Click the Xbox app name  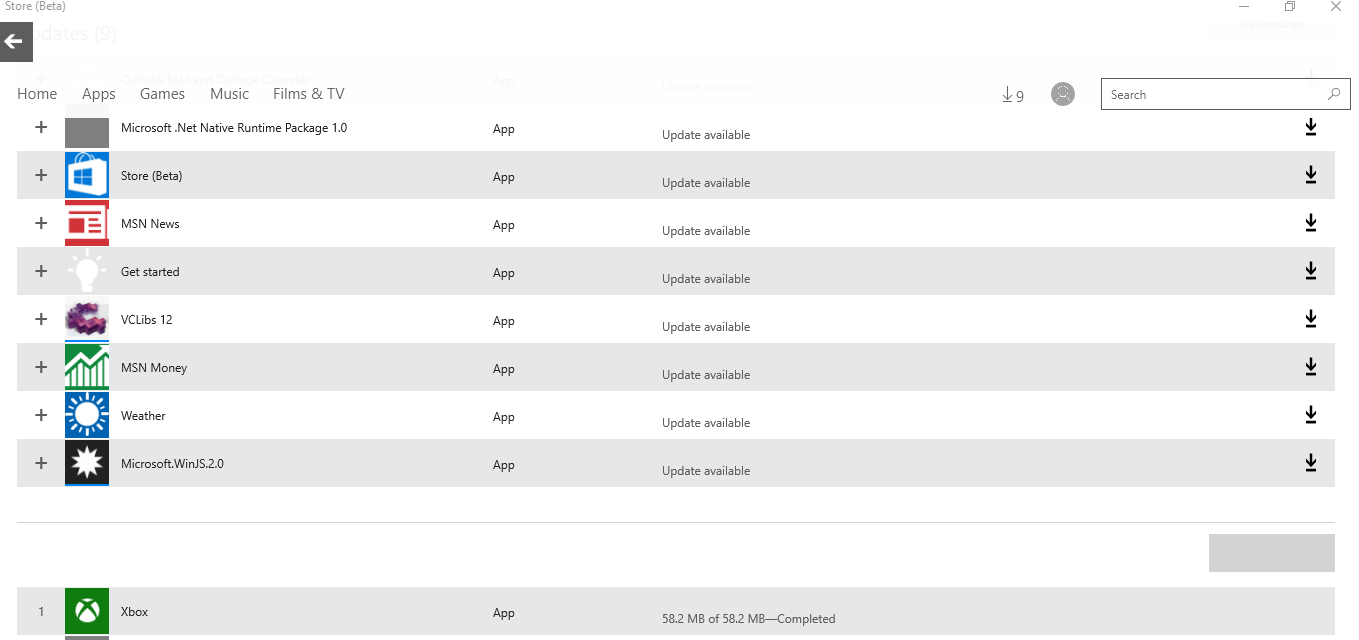pos(134,611)
